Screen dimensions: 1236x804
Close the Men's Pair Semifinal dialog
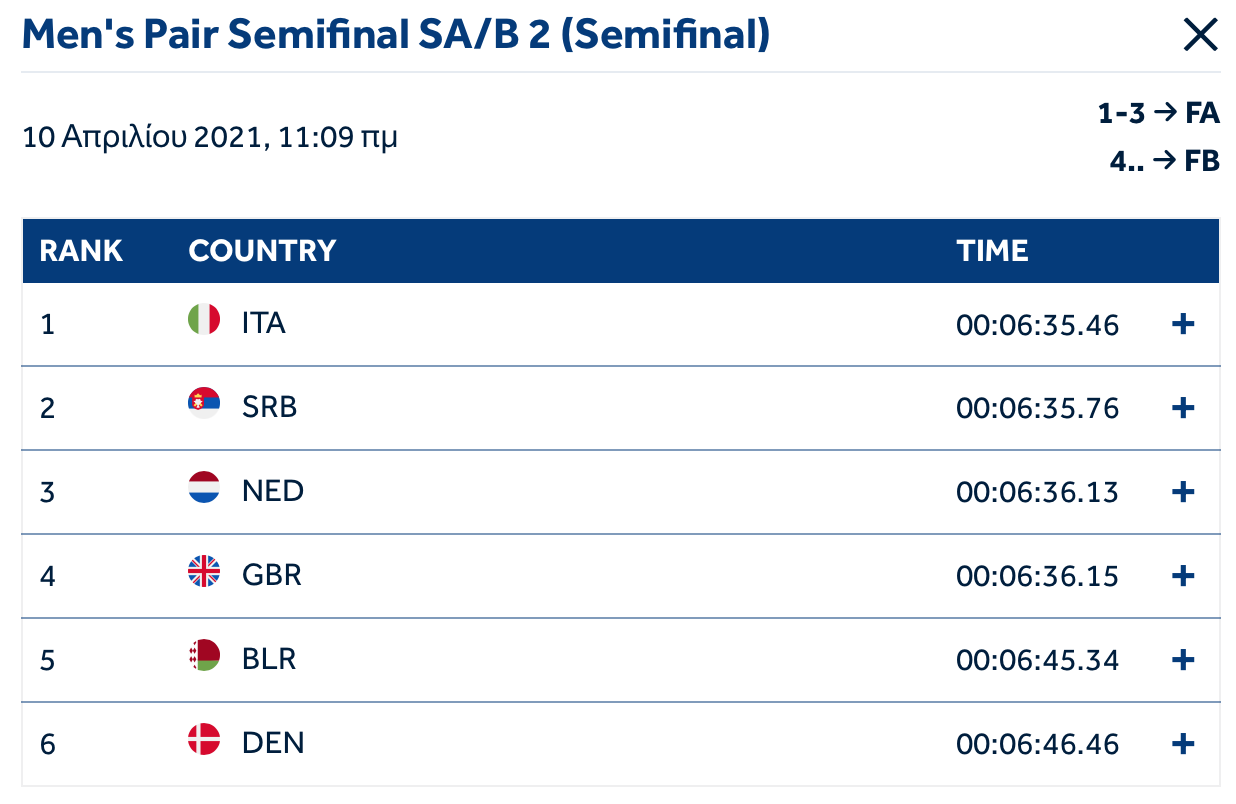point(1200,36)
